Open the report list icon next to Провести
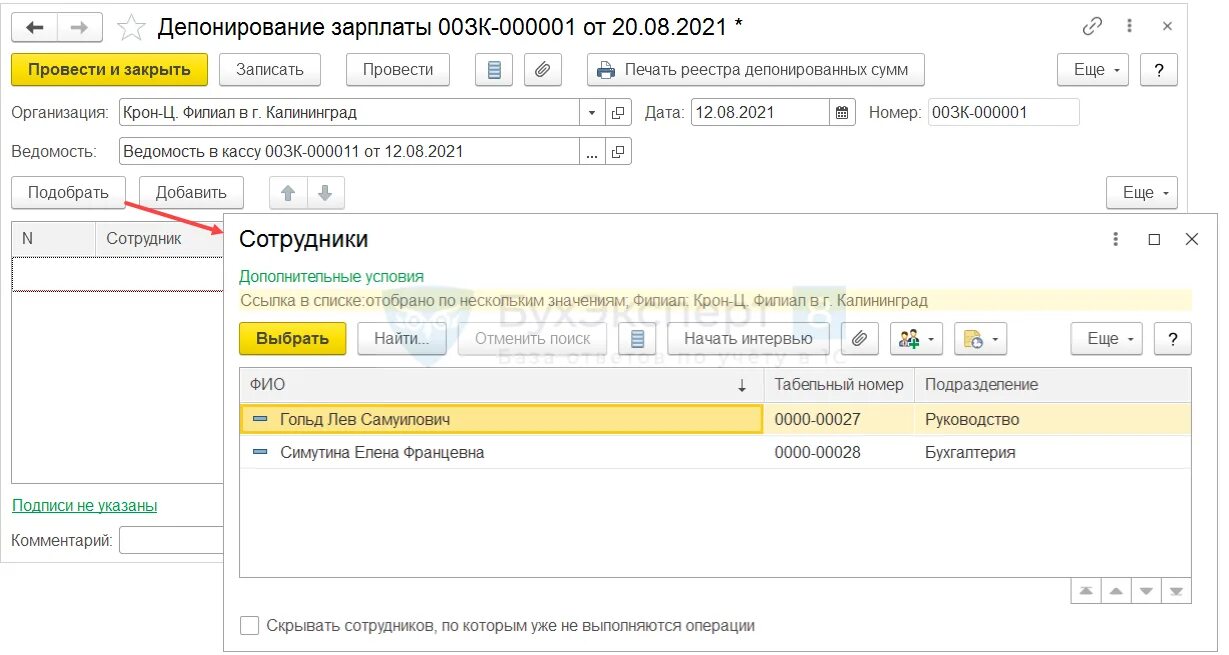 point(494,70)
